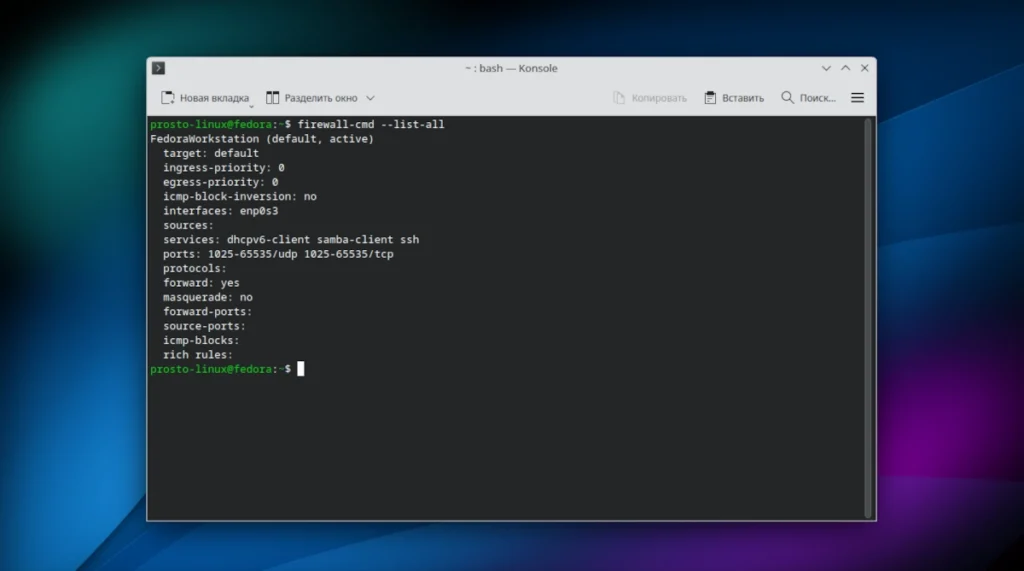1024x571 pixels.
Task: Click the 'forward: yes' line
Action: (x=201, y=282)
